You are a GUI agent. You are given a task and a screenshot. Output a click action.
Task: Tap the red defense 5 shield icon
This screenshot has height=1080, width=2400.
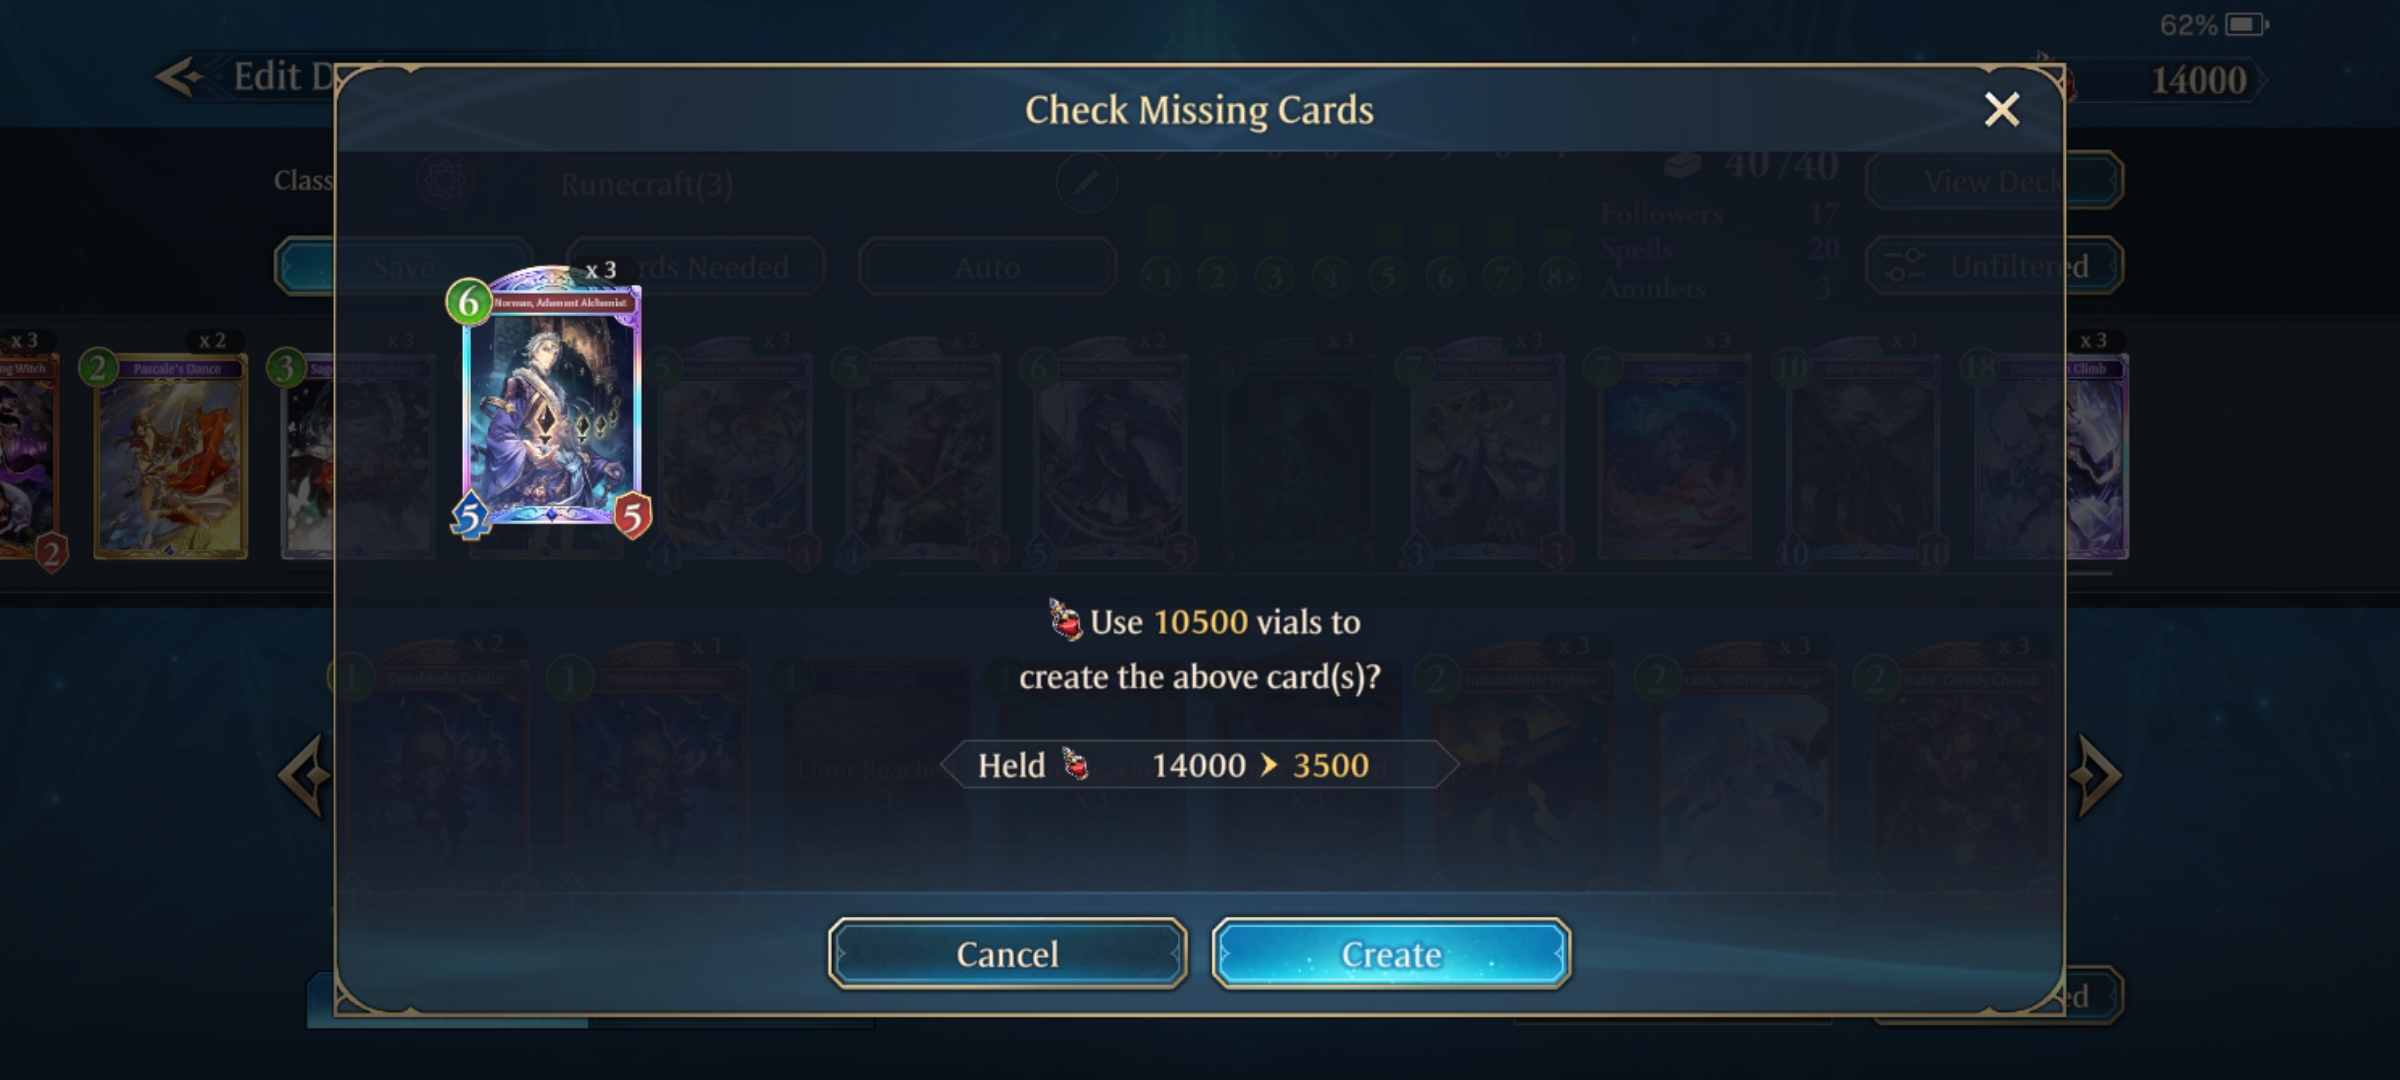coord(631,516)
